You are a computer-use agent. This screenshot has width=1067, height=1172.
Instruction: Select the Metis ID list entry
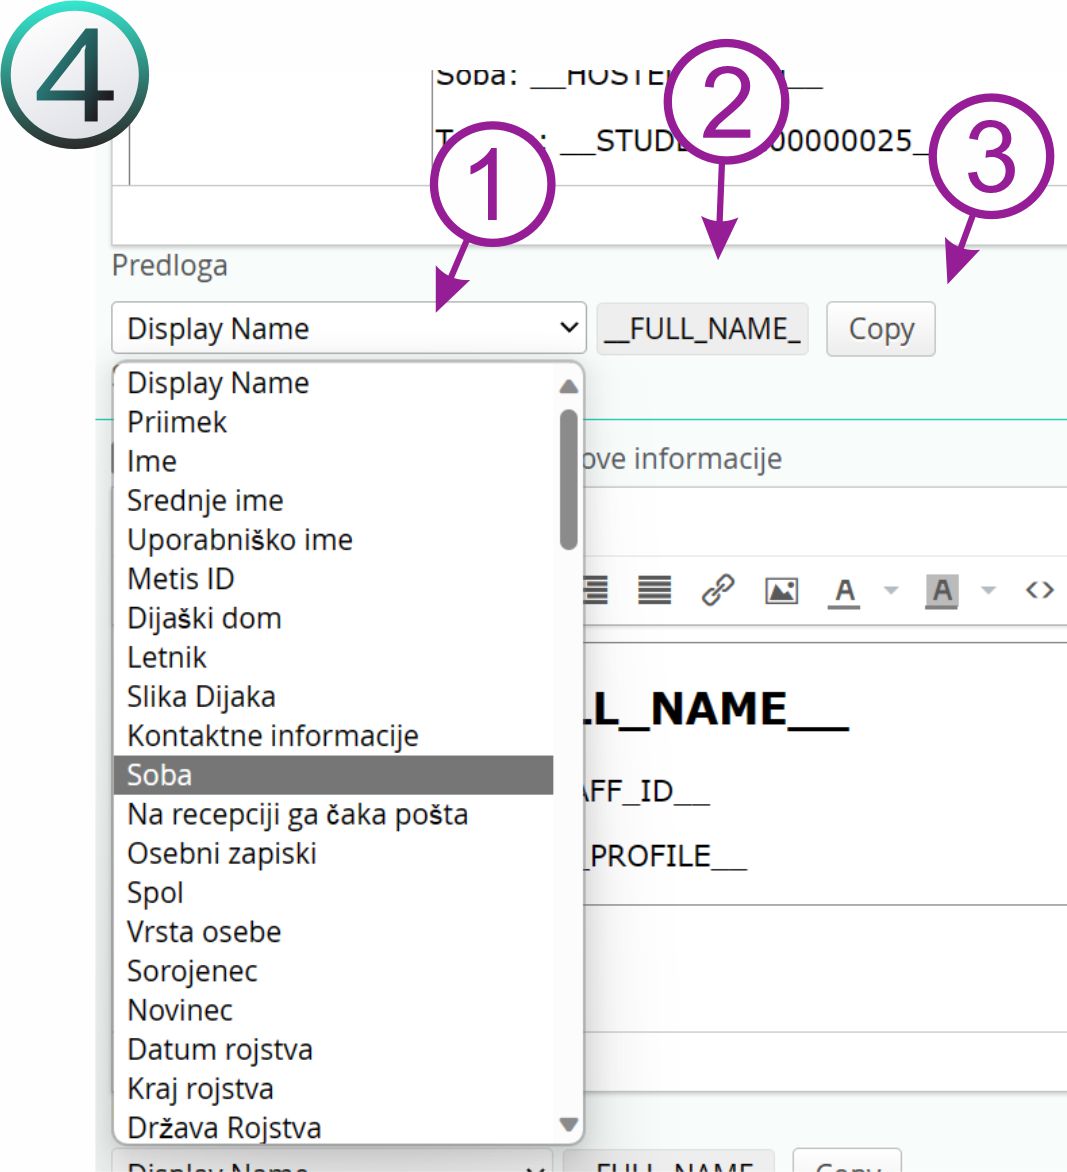(x=181, y=579)
